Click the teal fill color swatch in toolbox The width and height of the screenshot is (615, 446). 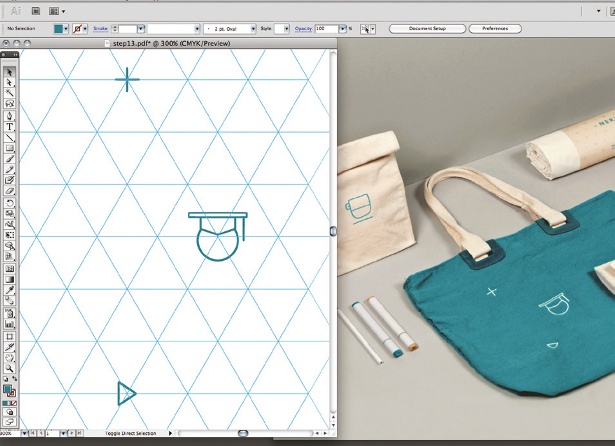pyautogui.click(x=7, y=389)
